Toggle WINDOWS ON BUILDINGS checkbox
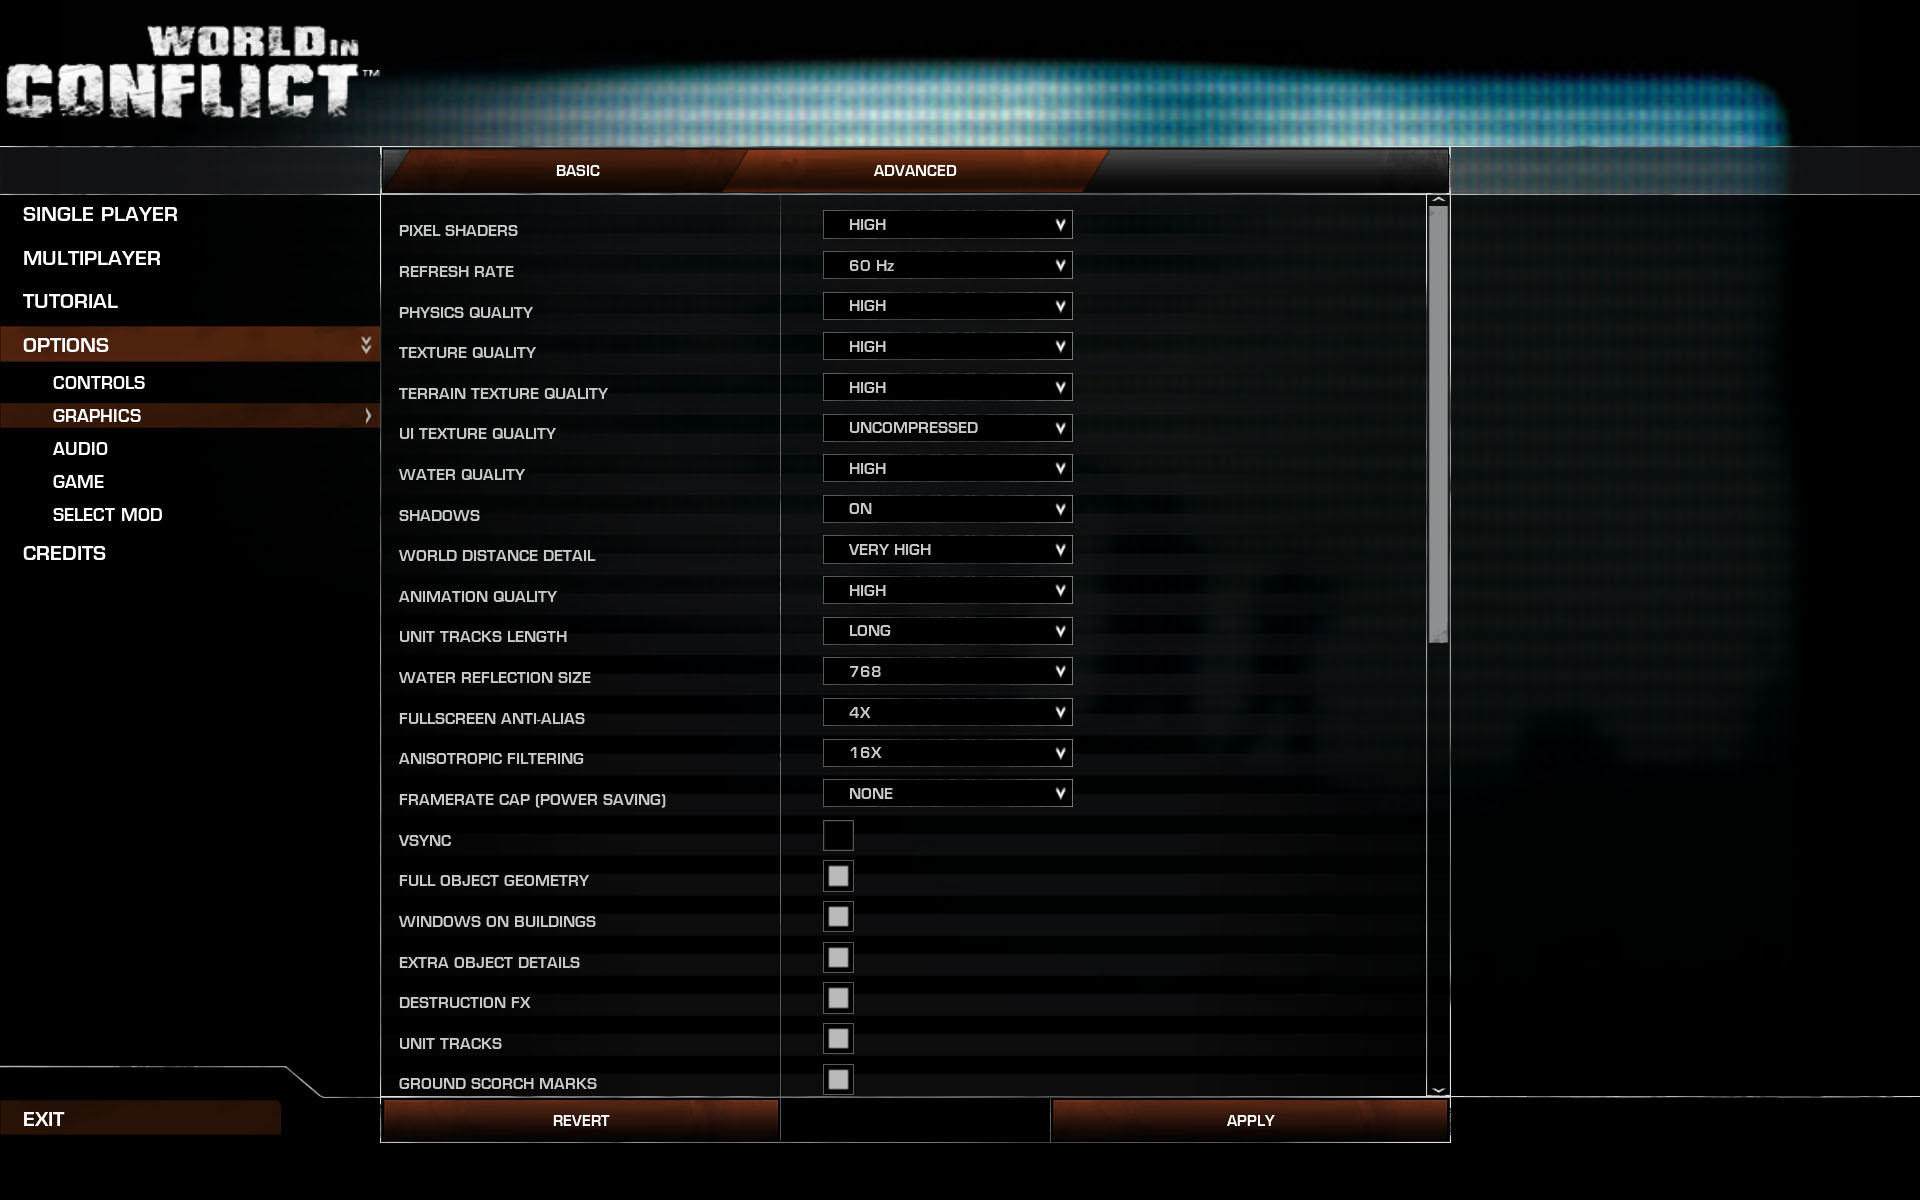Screen dimensions: 1920x1200 [836, 915]
